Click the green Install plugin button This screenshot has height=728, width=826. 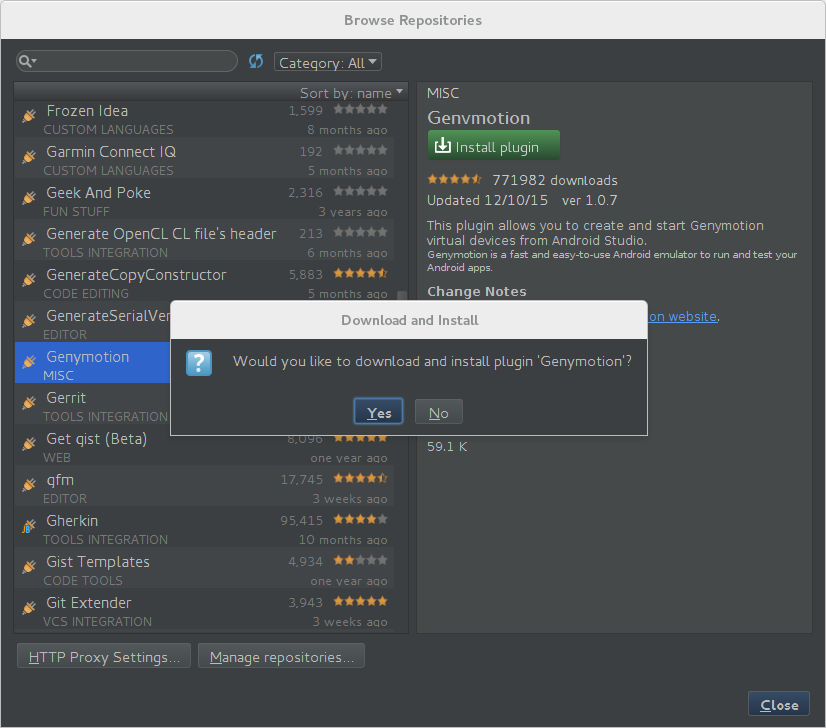point(494,145)
